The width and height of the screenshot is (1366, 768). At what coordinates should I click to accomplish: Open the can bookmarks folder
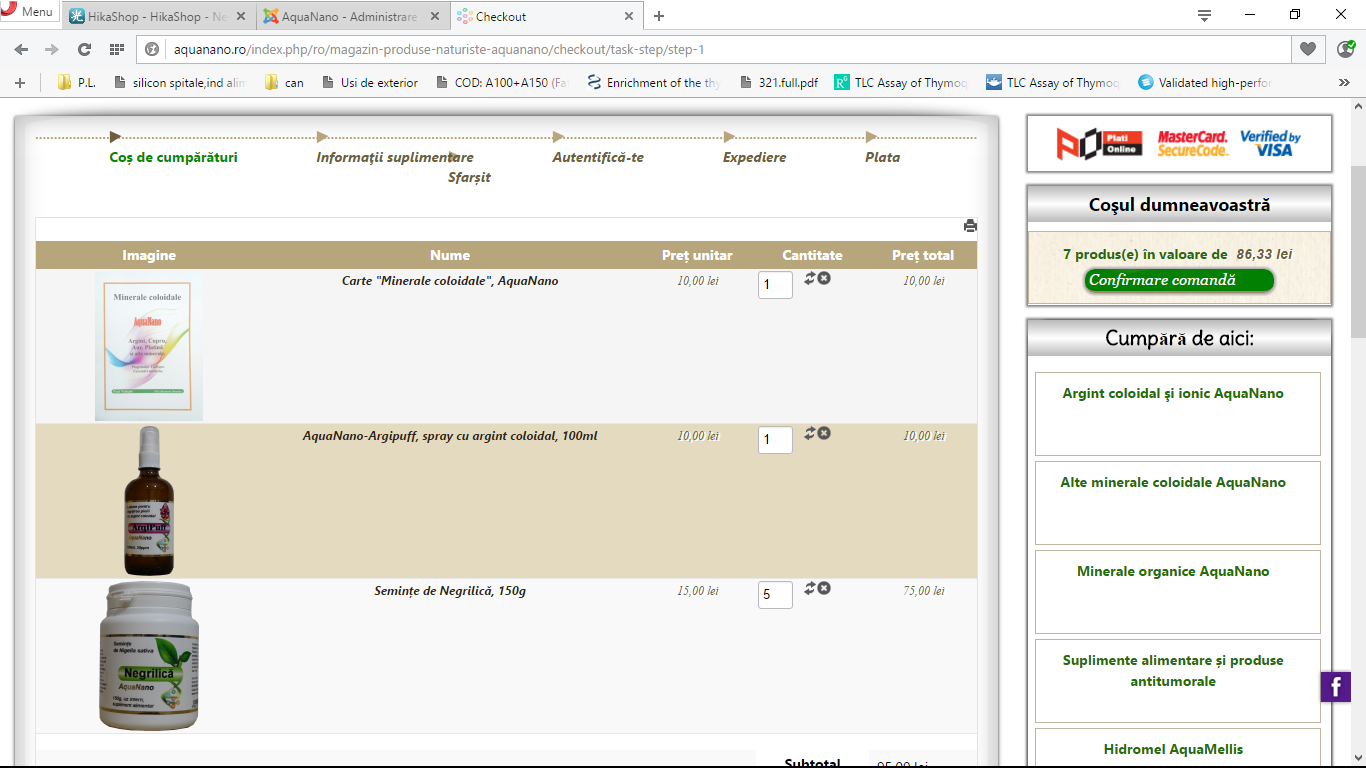pyautogui.click(x=284, y=83)
